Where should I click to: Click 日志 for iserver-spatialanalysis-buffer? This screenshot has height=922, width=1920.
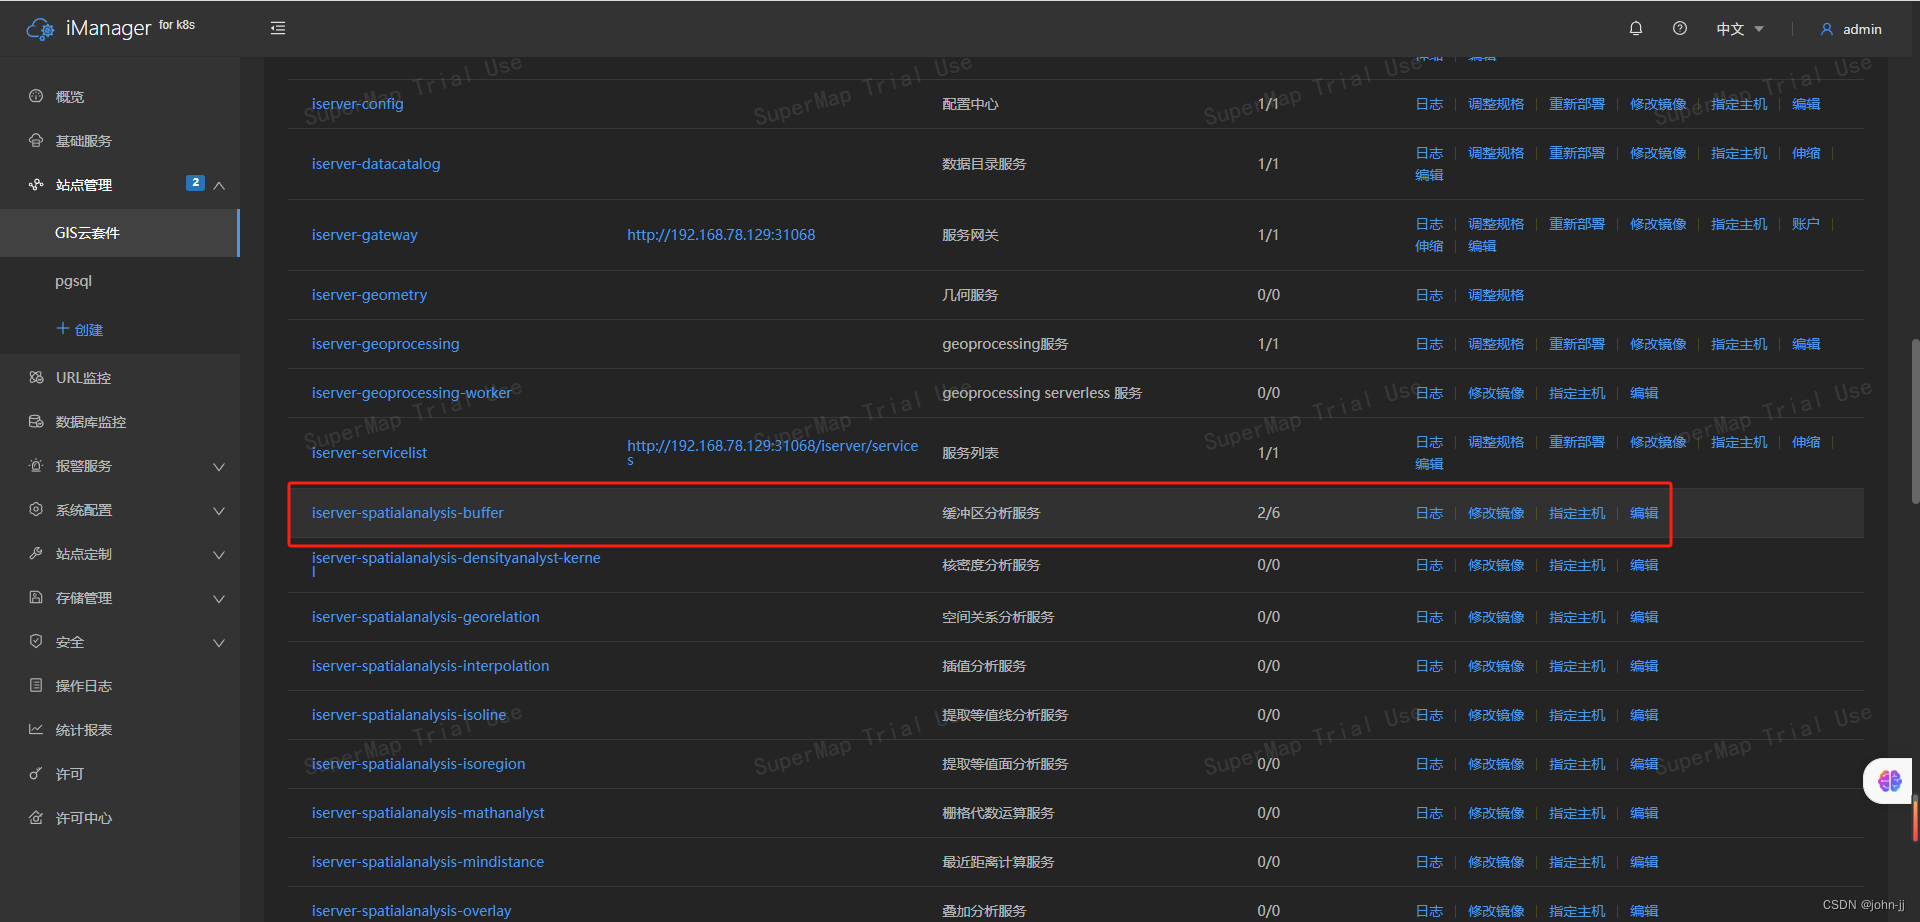click(x=1429, y=513)
